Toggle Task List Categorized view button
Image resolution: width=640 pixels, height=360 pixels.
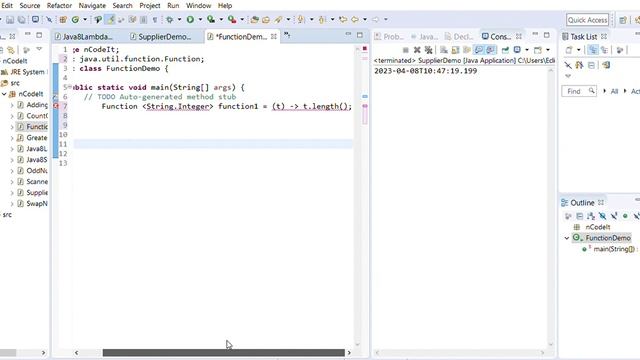(593, 50)
